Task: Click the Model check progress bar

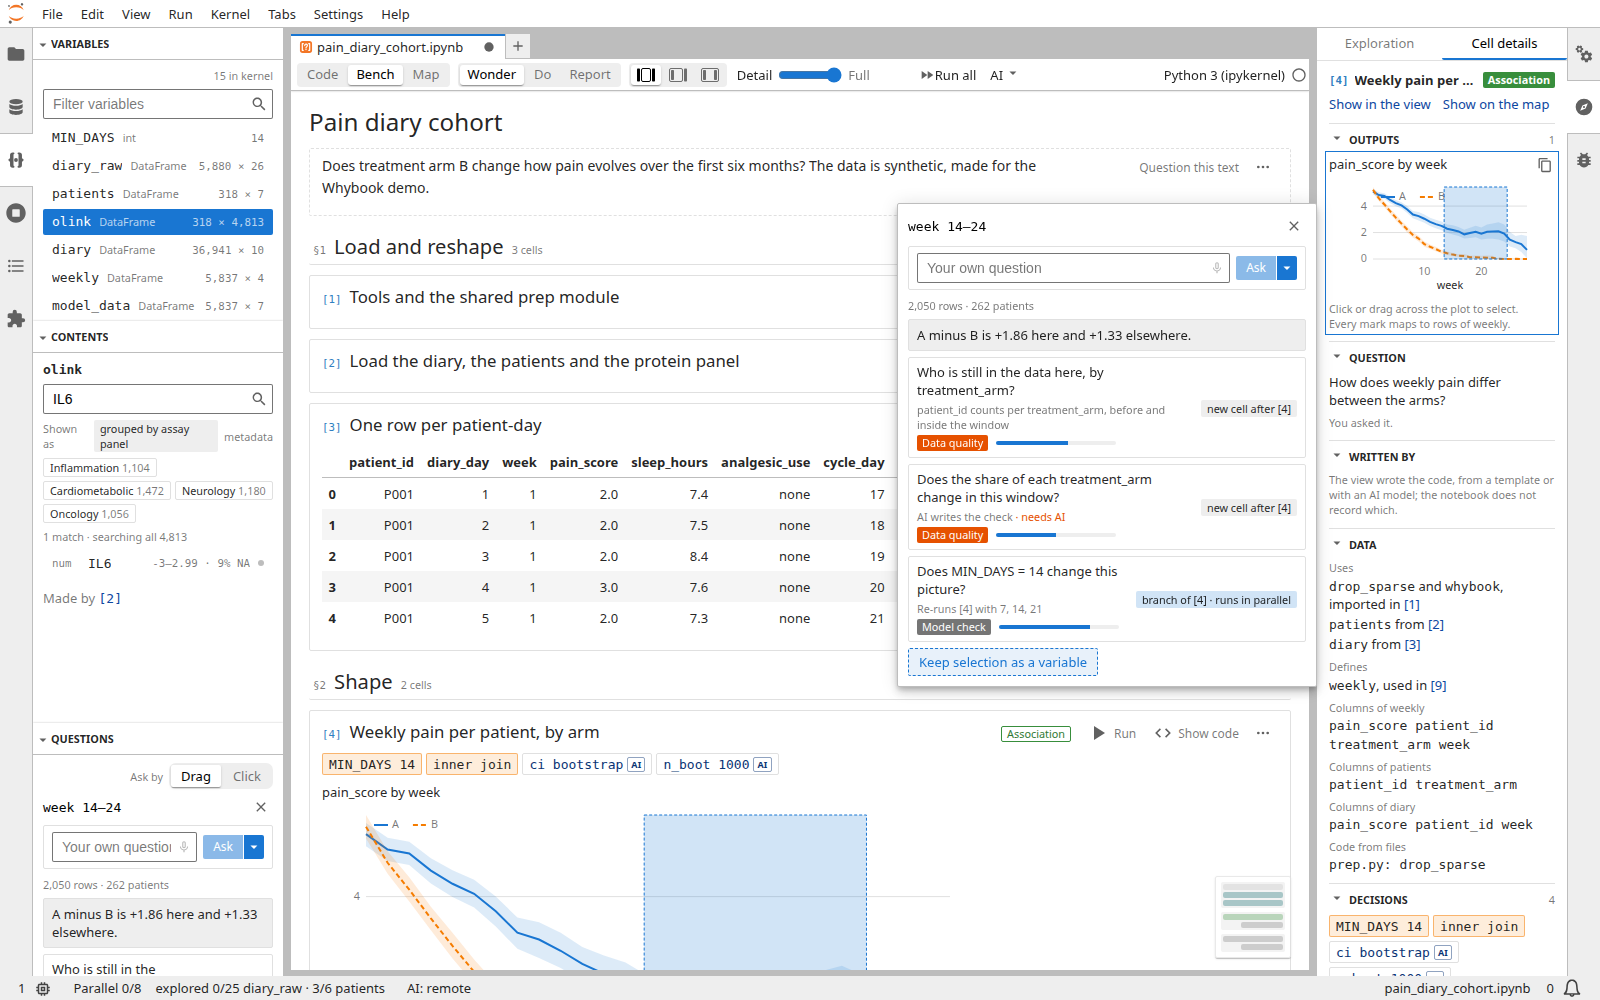Action: (1058, 627)
